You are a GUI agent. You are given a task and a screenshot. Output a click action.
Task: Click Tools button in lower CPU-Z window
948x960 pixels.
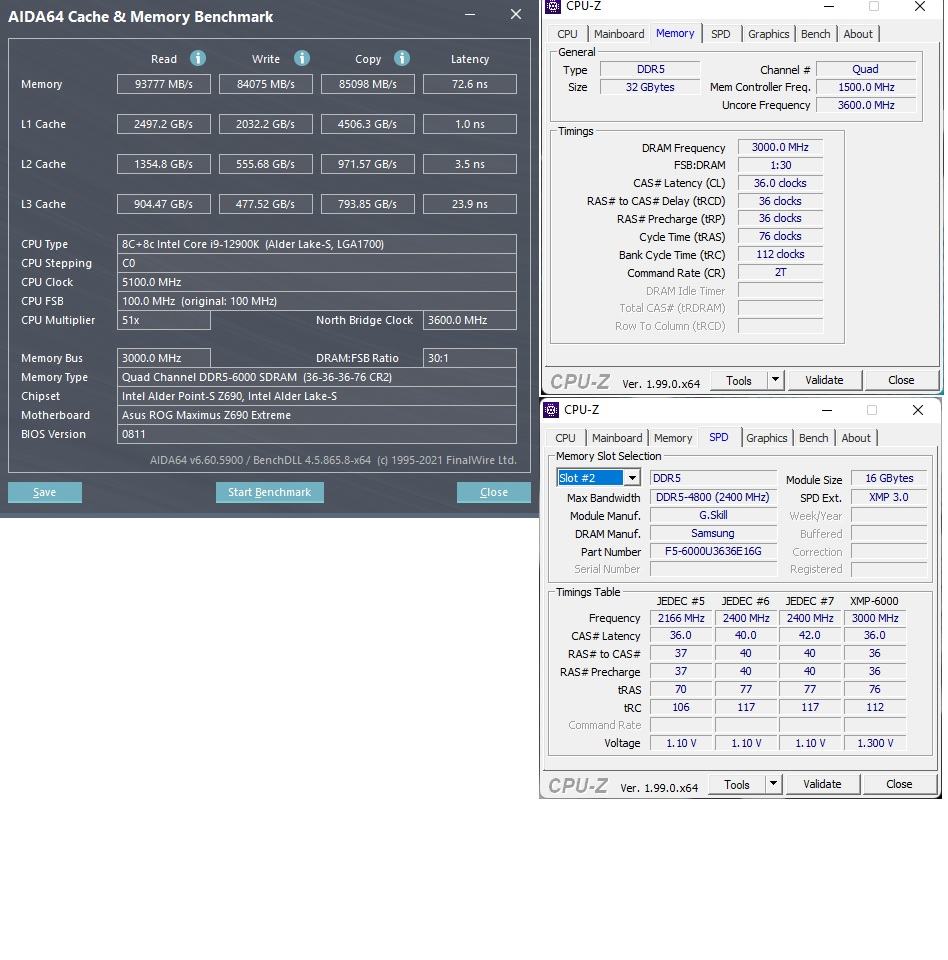click(737, 784)
